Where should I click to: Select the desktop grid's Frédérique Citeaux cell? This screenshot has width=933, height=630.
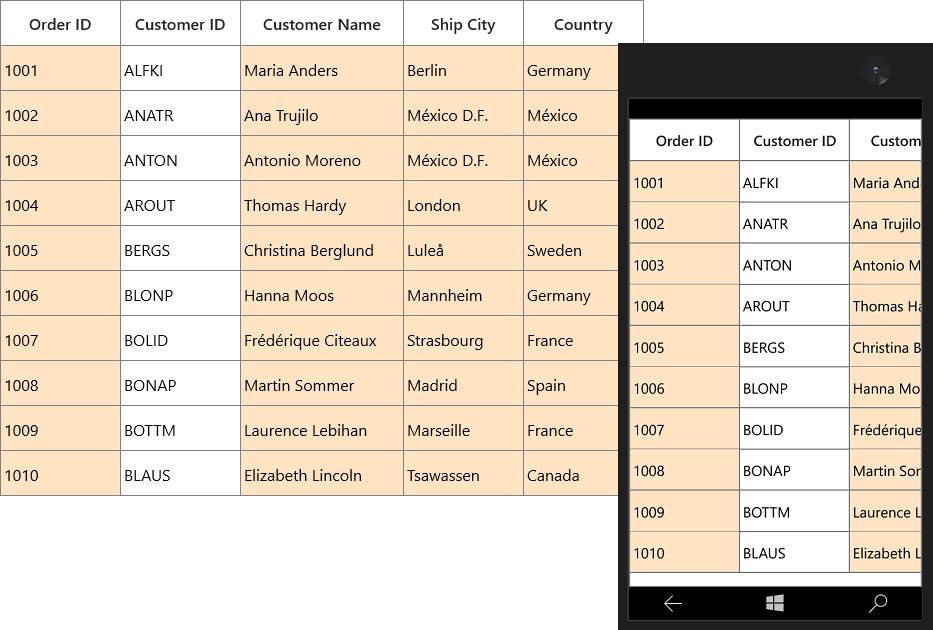tap(322, 338)
